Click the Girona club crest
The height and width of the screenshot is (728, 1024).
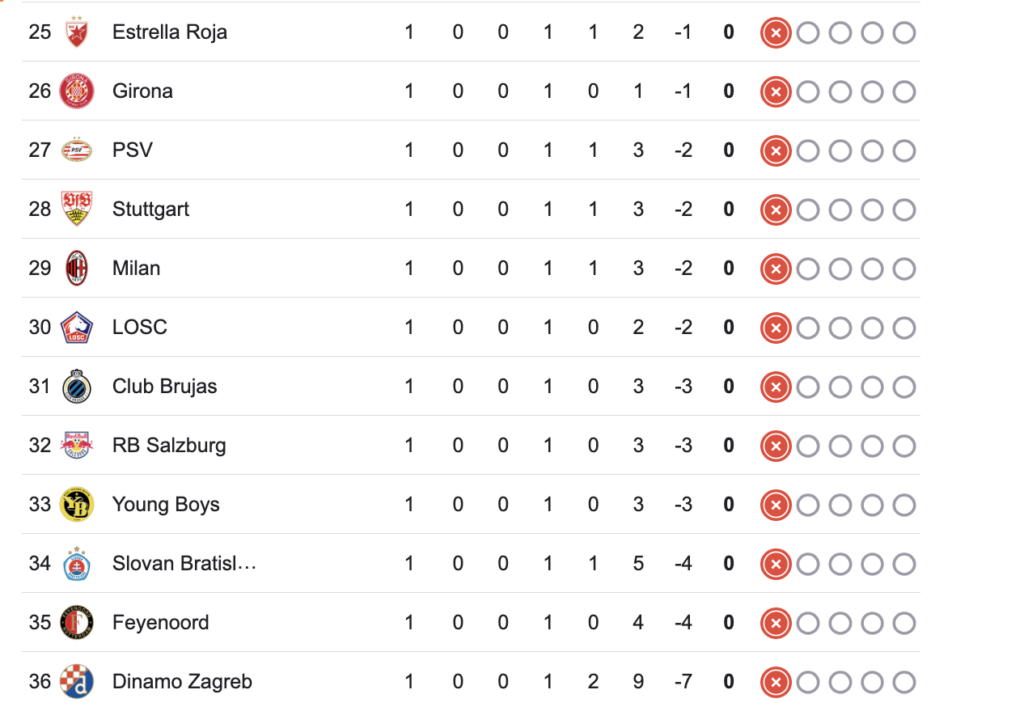coord(76,91)
